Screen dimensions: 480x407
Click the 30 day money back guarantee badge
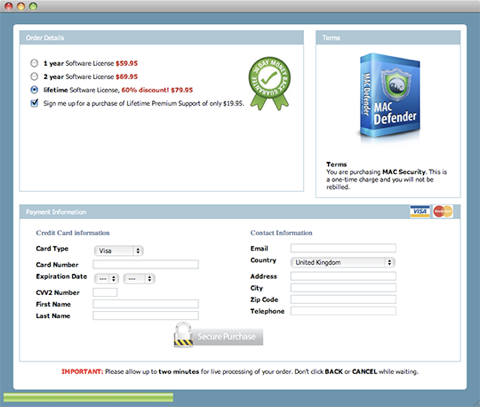click(270, 83)
